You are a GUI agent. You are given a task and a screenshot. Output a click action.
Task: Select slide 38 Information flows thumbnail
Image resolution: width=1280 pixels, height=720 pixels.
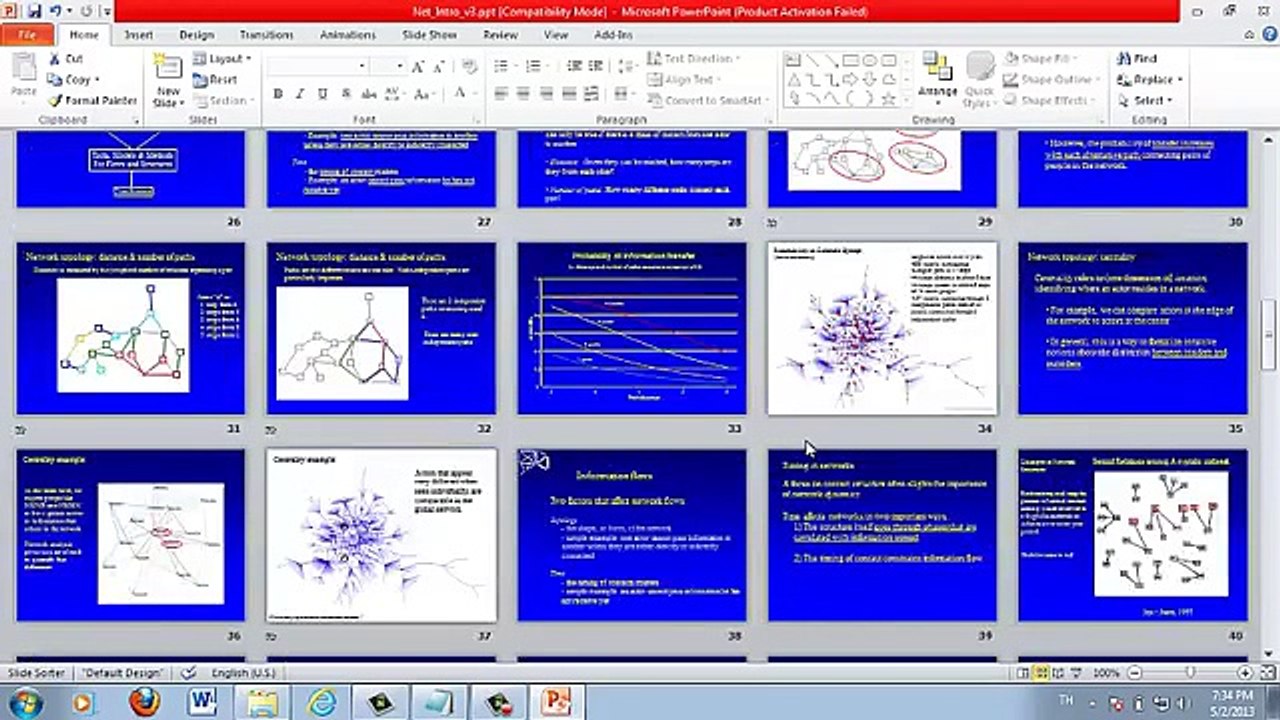click(632, 535)
